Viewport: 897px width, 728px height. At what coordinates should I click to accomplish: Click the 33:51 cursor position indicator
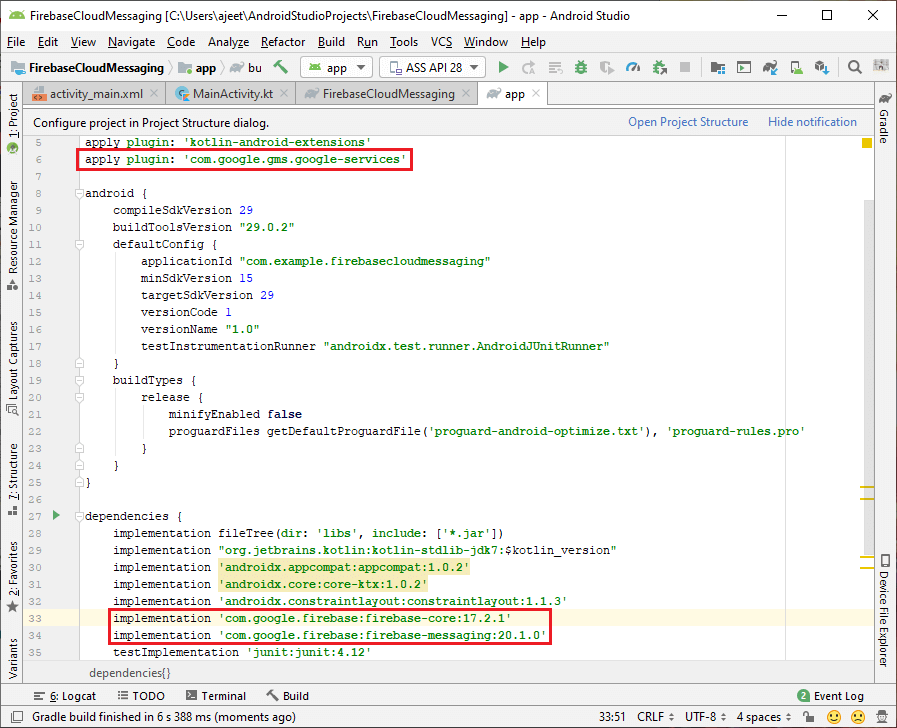(612, 717)
